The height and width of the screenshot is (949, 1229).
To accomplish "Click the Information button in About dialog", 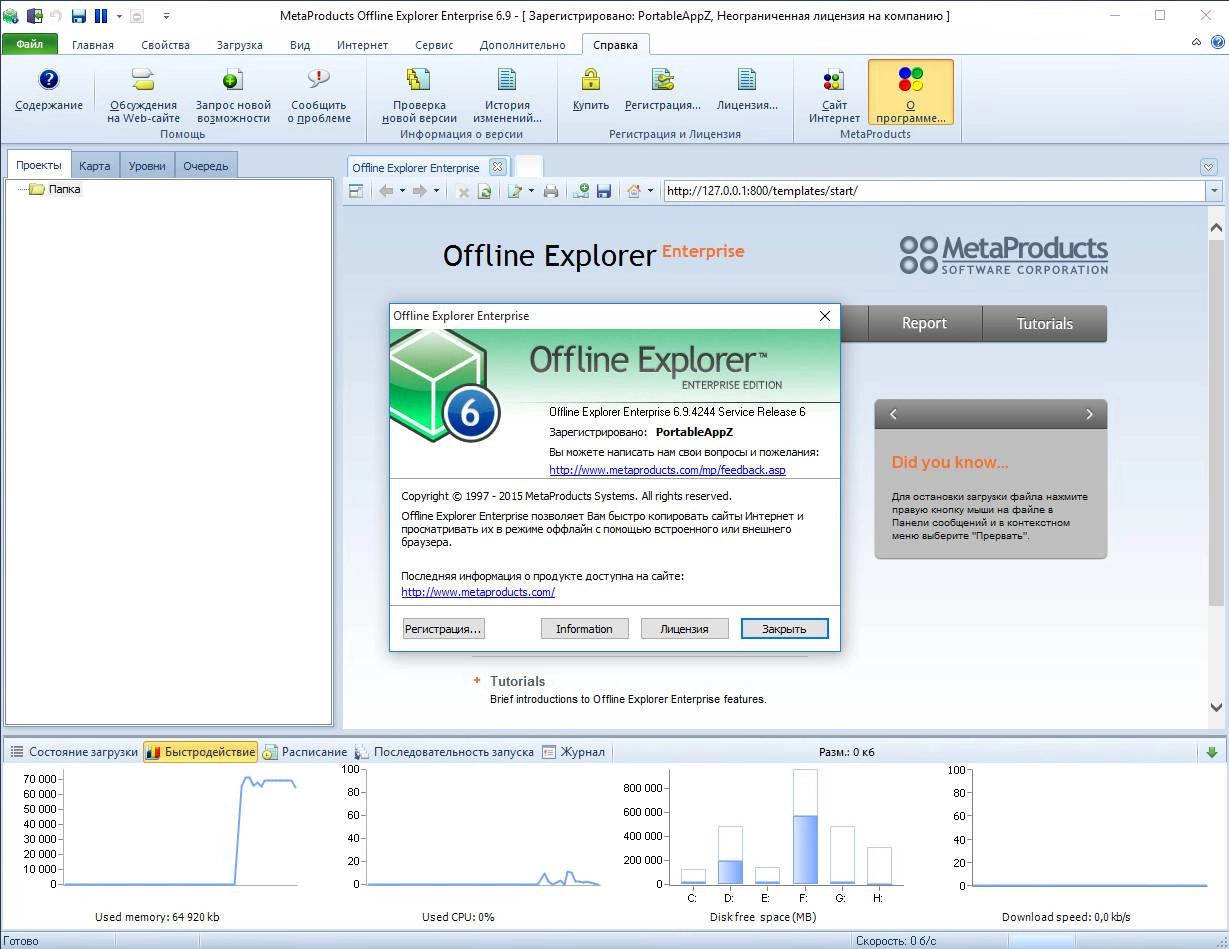I will point(584,629).
